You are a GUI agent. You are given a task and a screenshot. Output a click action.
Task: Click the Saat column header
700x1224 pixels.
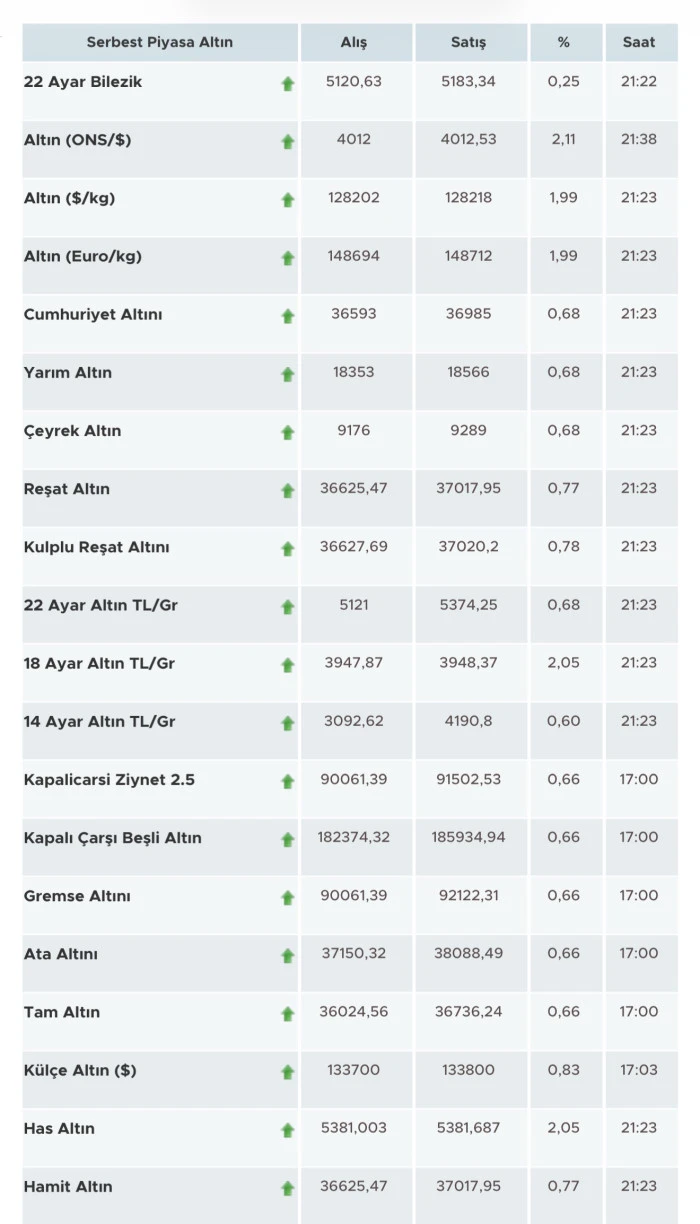639,43
